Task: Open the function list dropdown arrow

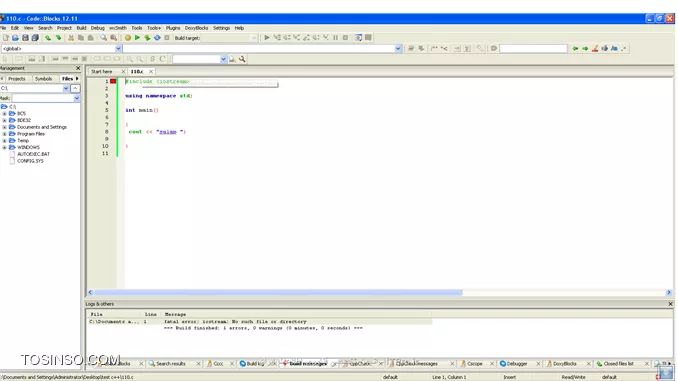Action: (398, 49)
